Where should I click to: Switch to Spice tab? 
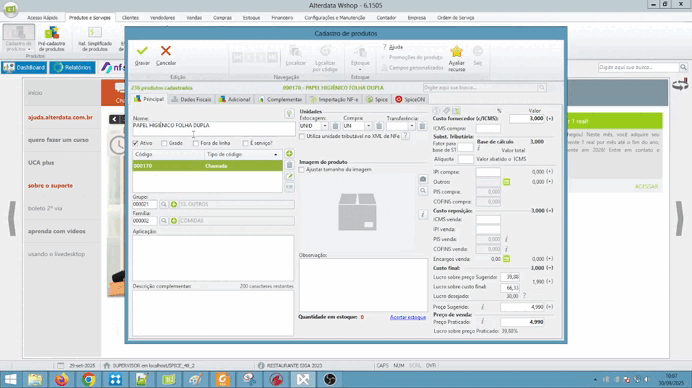tap(377, 99)
